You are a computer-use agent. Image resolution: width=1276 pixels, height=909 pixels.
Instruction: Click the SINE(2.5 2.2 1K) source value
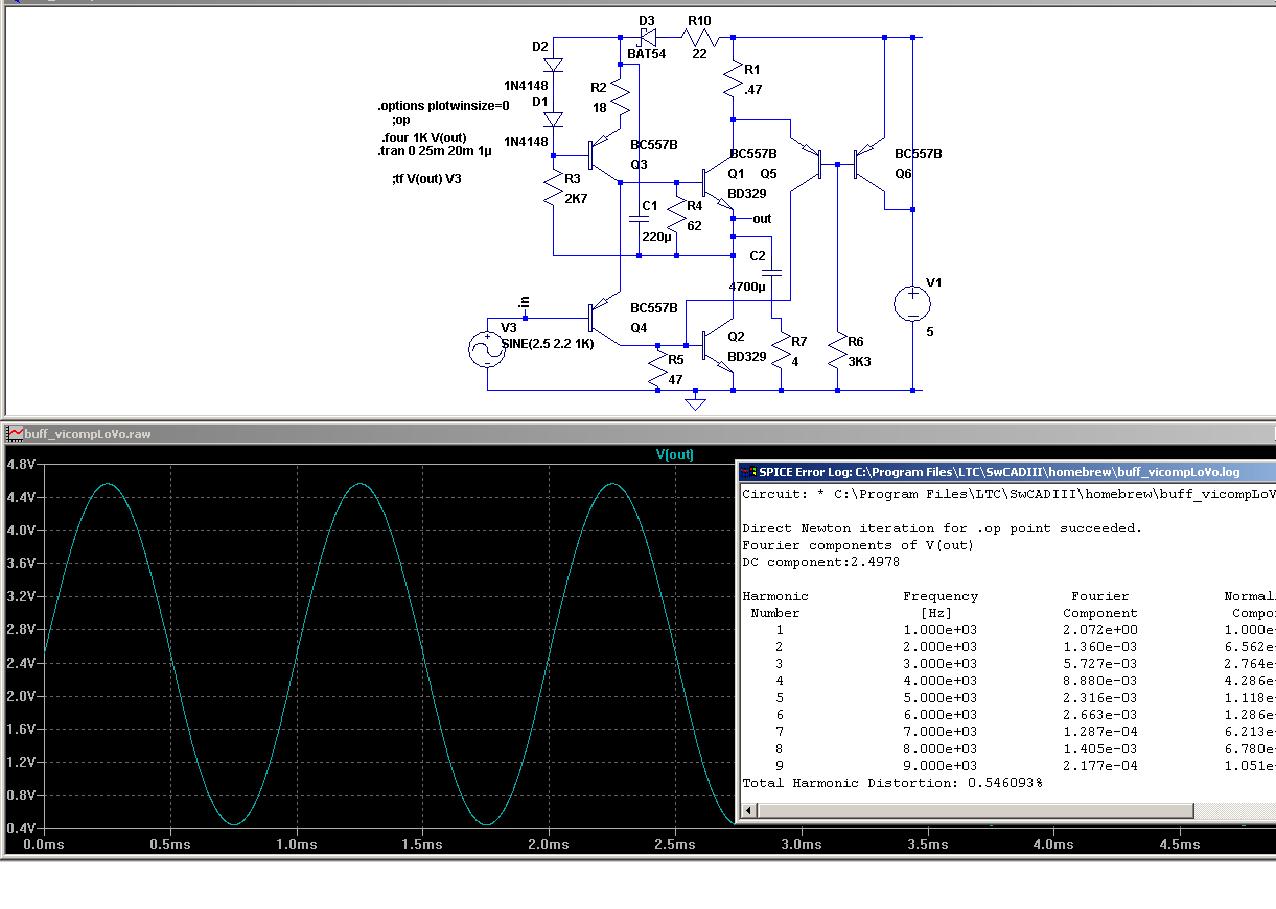coord(548,344)
